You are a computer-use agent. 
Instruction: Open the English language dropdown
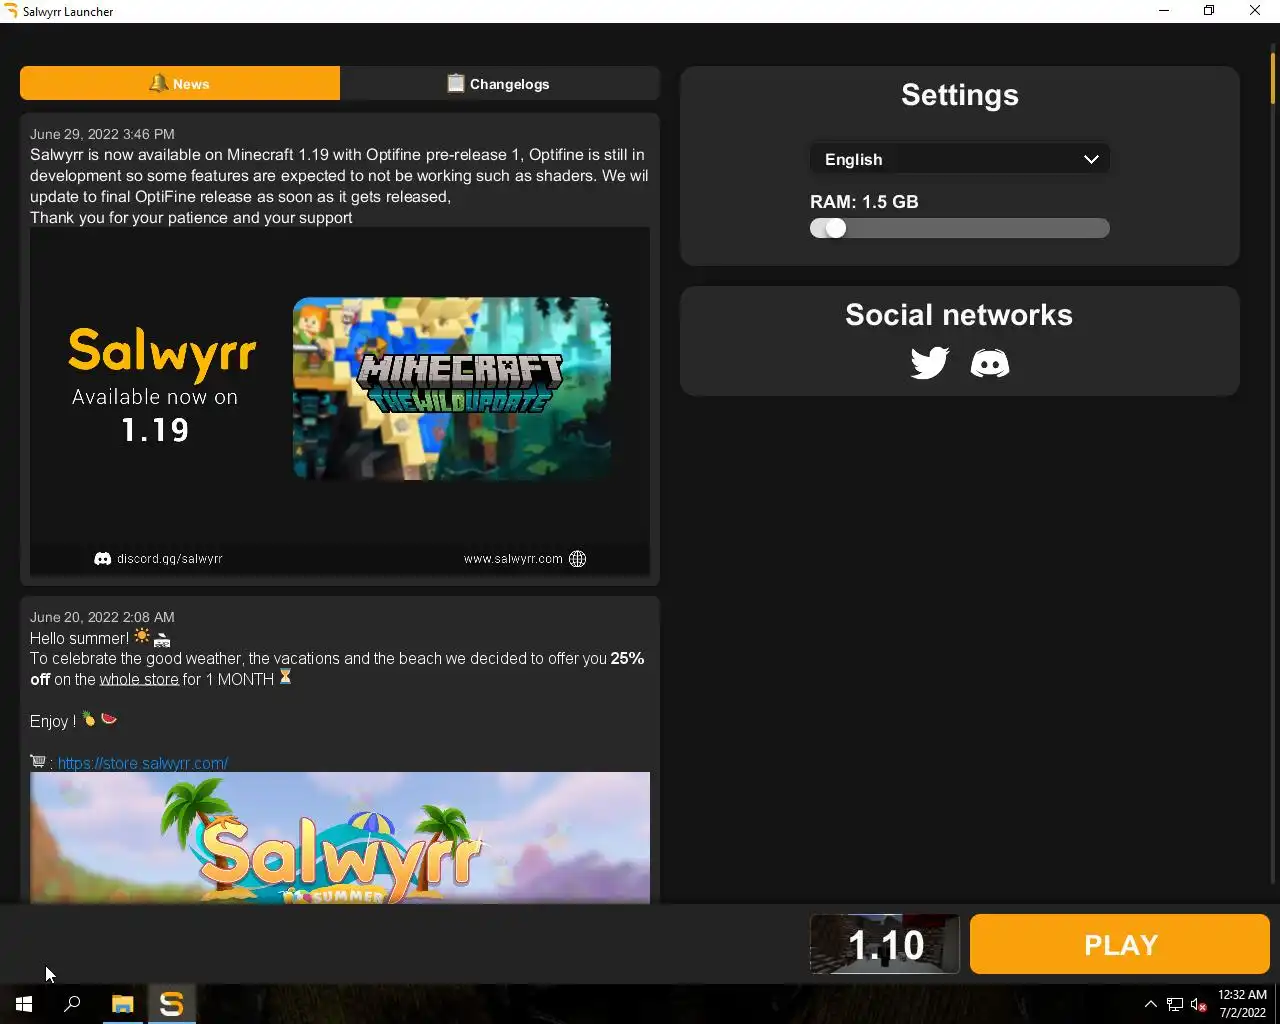tap(960, 159)
